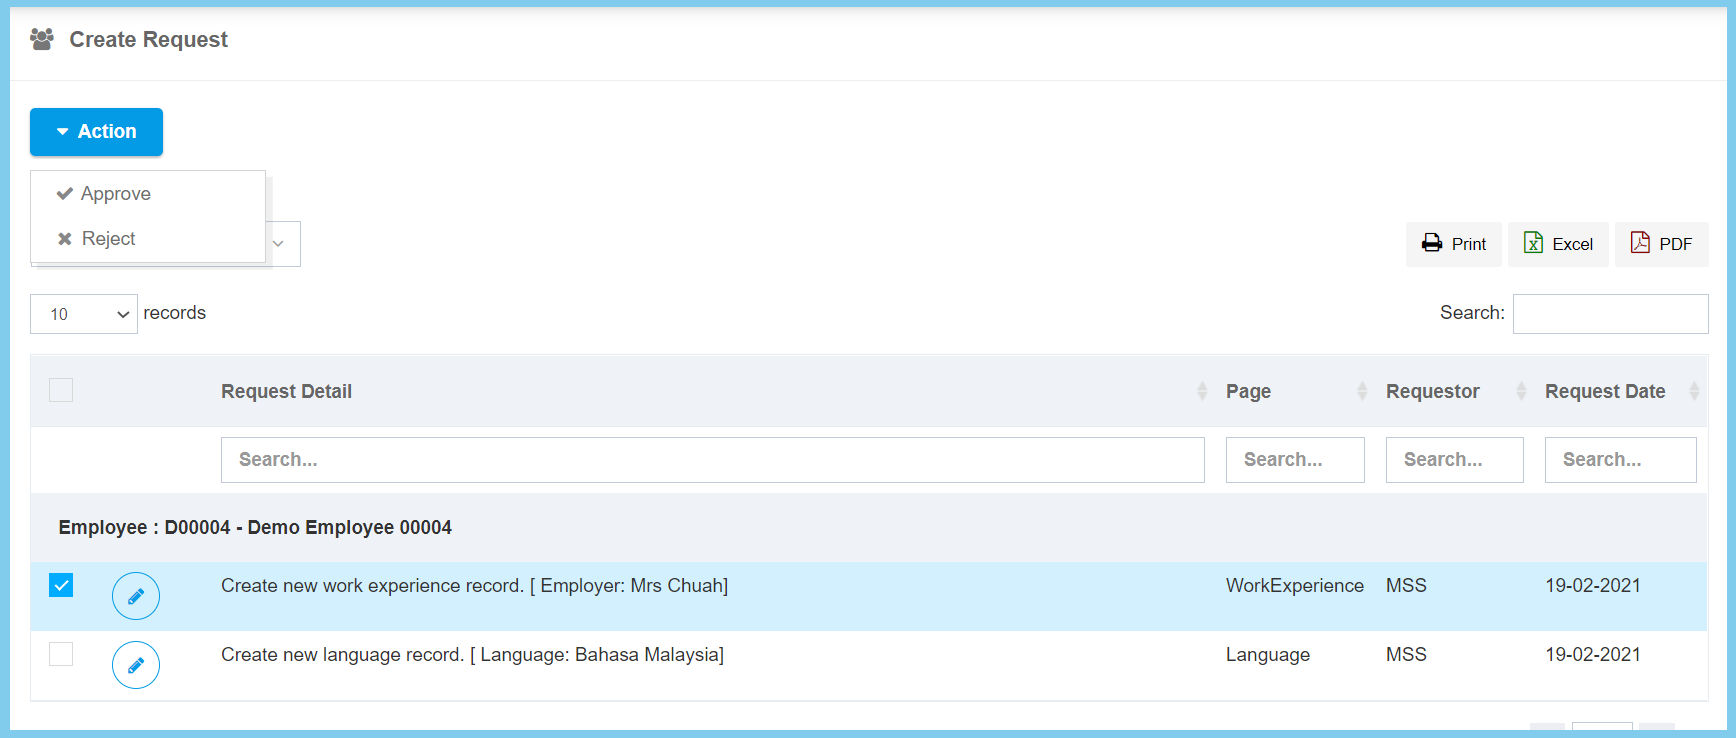Sort the Requestor column using its arrows
This screenshot has width=1736, height=738.
(x=1520, y=391)
